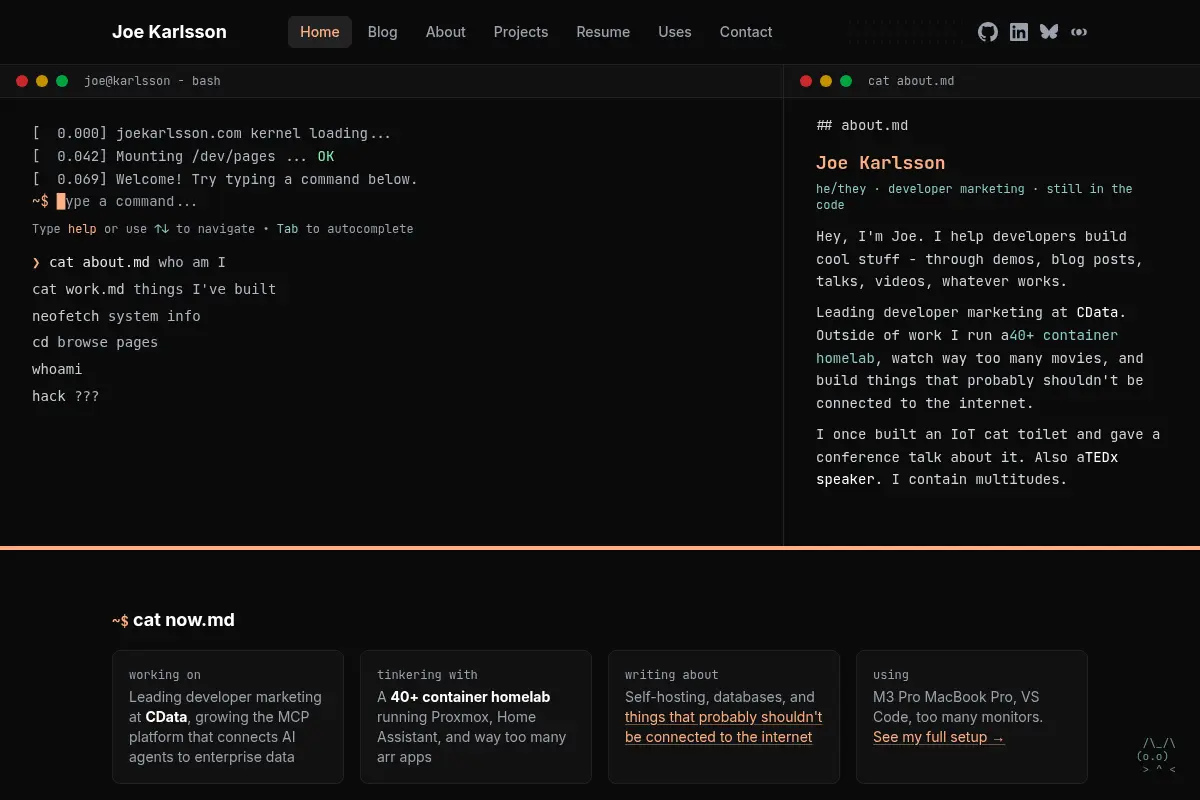Open the Bluesky butterfly icon
This screenshot has height=800, width=1200.
[x=1049, y=32]
